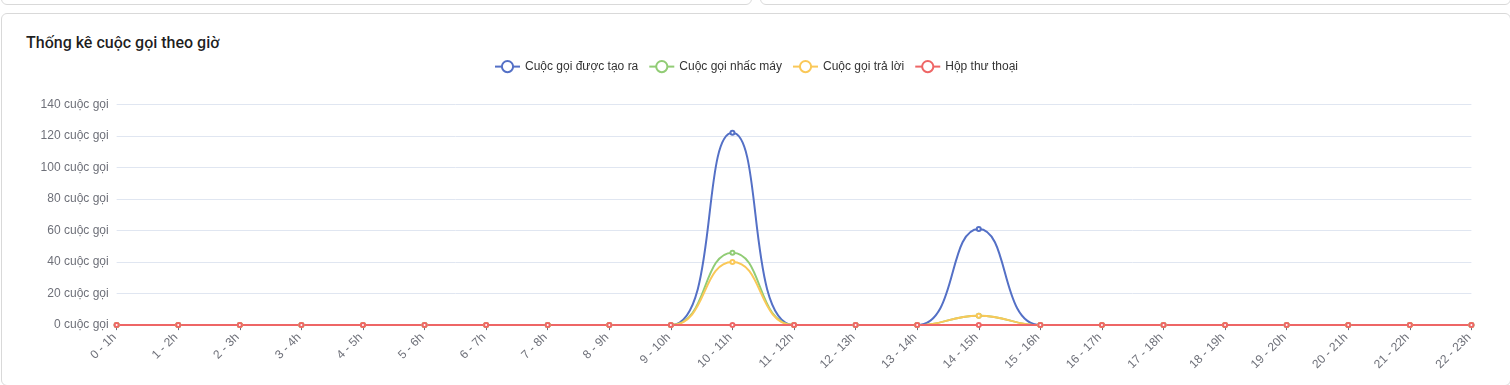Click the '120 cuộc gọi' axis label
Screen dimensions: 1510x385
pos(74,135)
